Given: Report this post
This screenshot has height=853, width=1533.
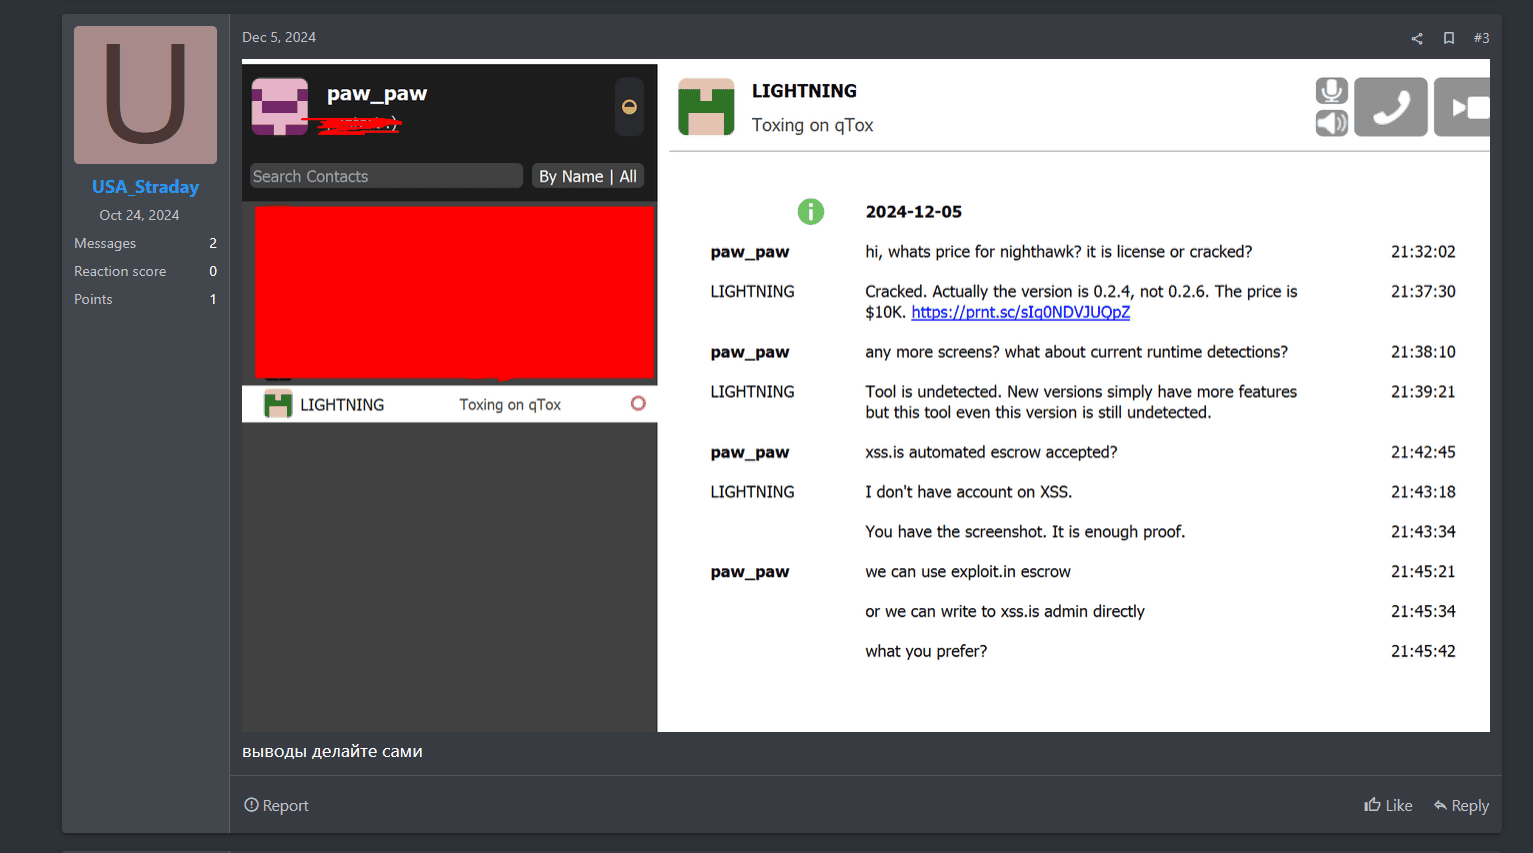Looking at the screenshot, I should click(276, 805).
